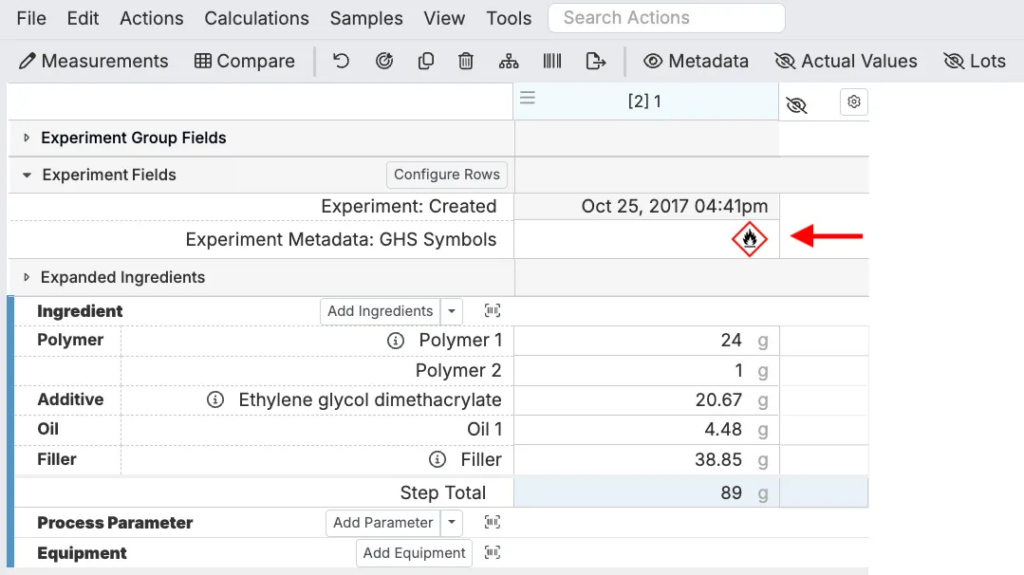
Task: Open column settings gear icon
Action: [853, 102]
